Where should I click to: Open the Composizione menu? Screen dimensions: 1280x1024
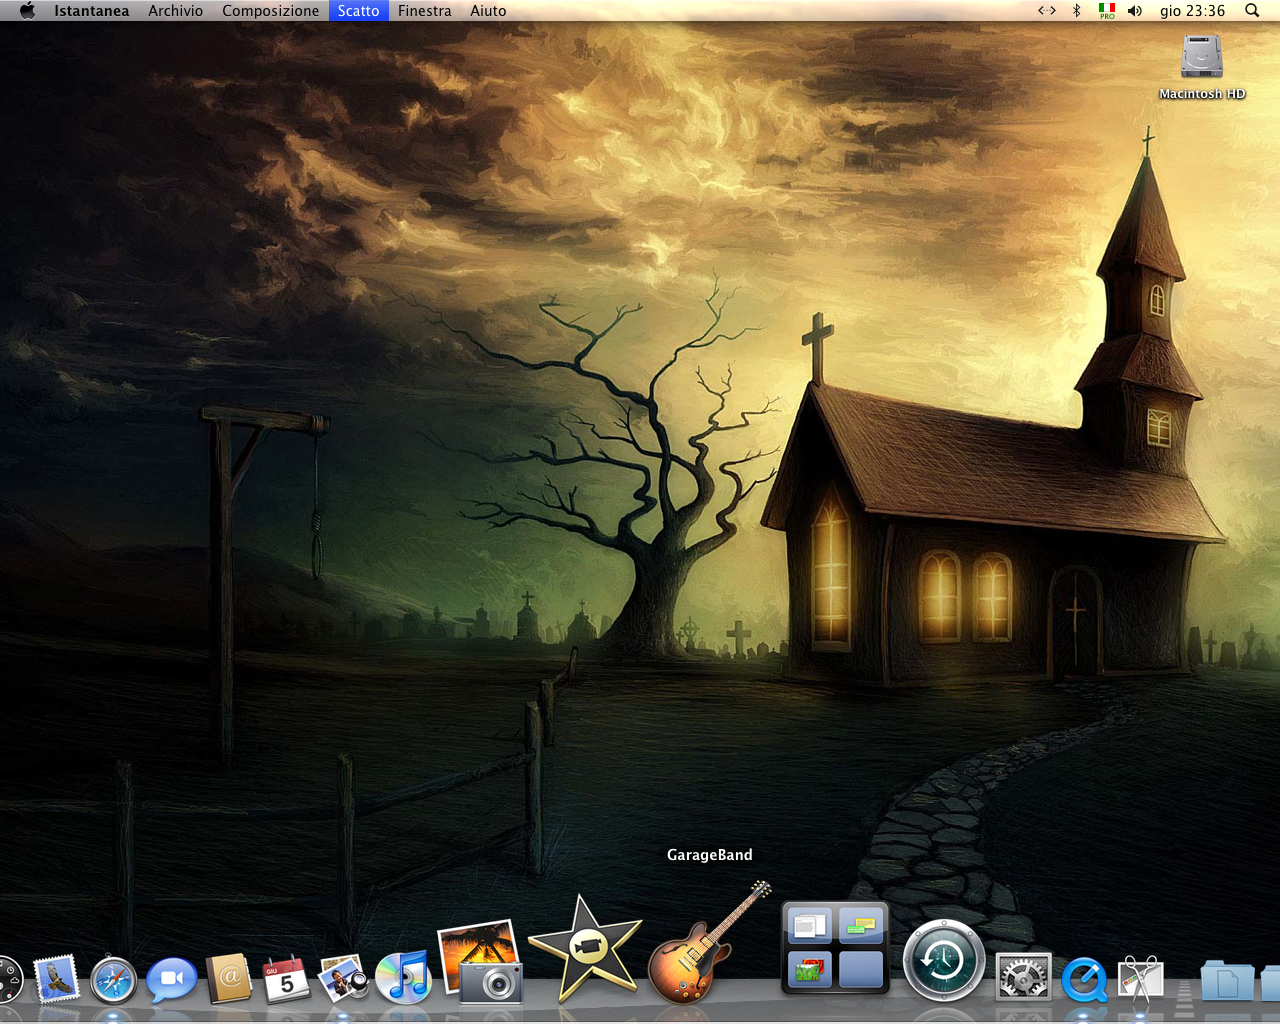coord(270,11)
